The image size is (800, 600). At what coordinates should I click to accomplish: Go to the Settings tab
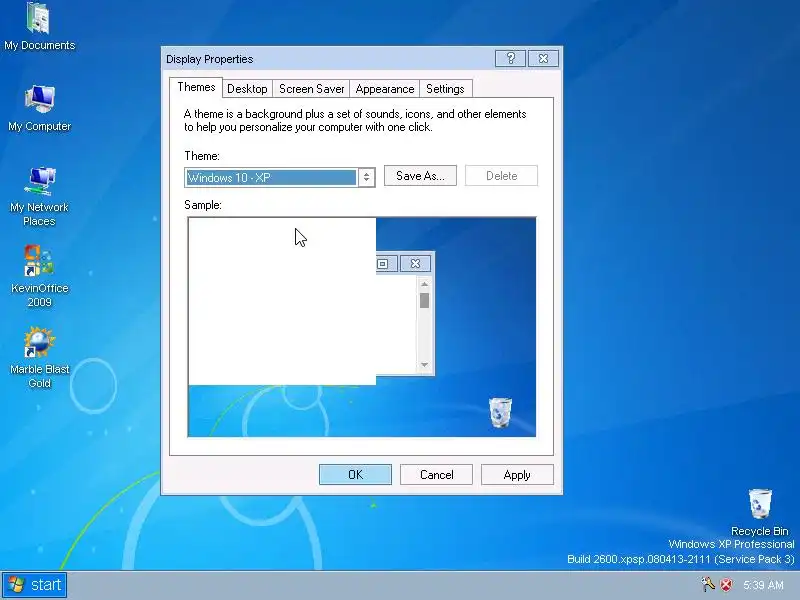coord(445,89)
